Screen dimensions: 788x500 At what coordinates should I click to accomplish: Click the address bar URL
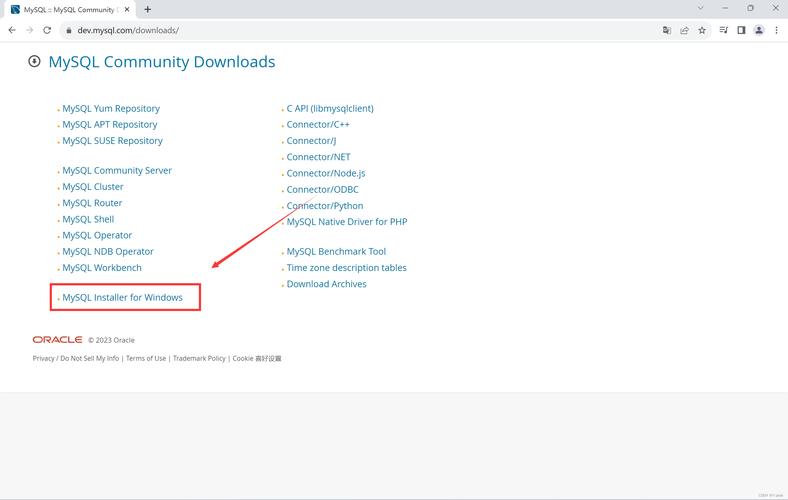tap(128, 30)
